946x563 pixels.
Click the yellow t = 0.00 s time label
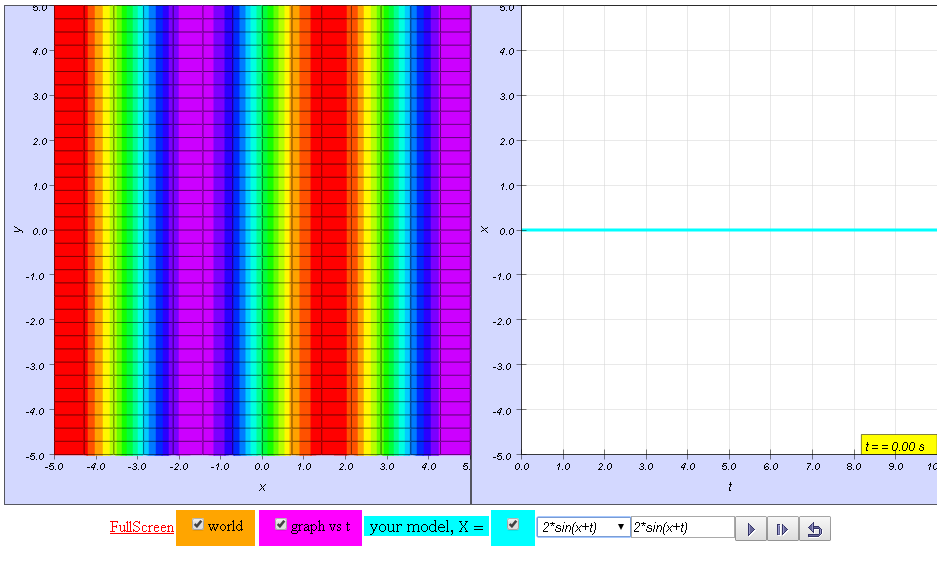898,445
